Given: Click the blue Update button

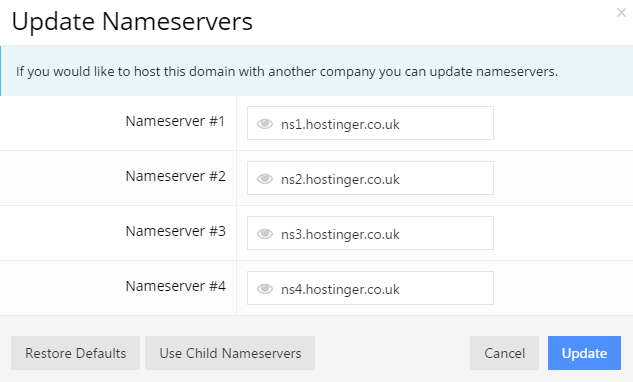Looking at the screenshot, I should click(584, 353).
